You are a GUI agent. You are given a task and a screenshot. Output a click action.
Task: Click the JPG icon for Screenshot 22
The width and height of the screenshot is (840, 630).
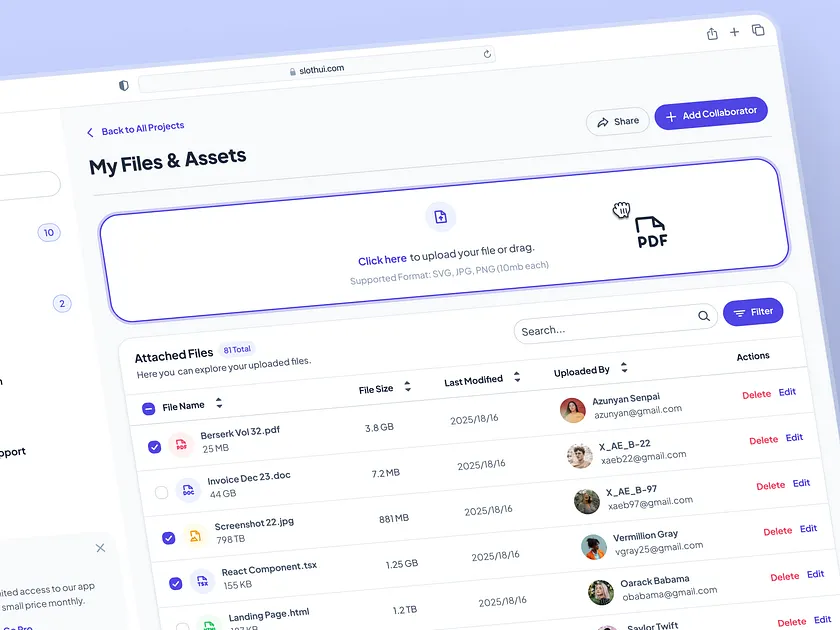tap(194, 535)
